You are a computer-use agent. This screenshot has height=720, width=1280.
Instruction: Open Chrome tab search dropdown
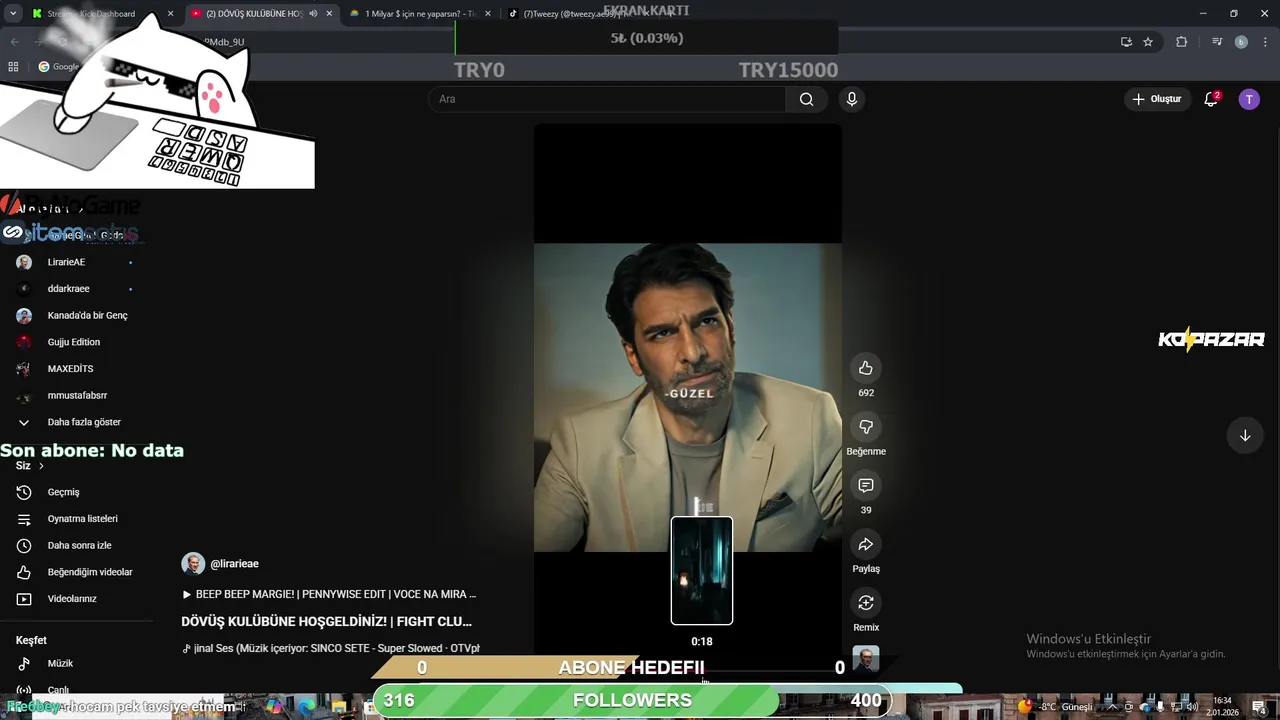pyautogui.click(x=13, y=14)
